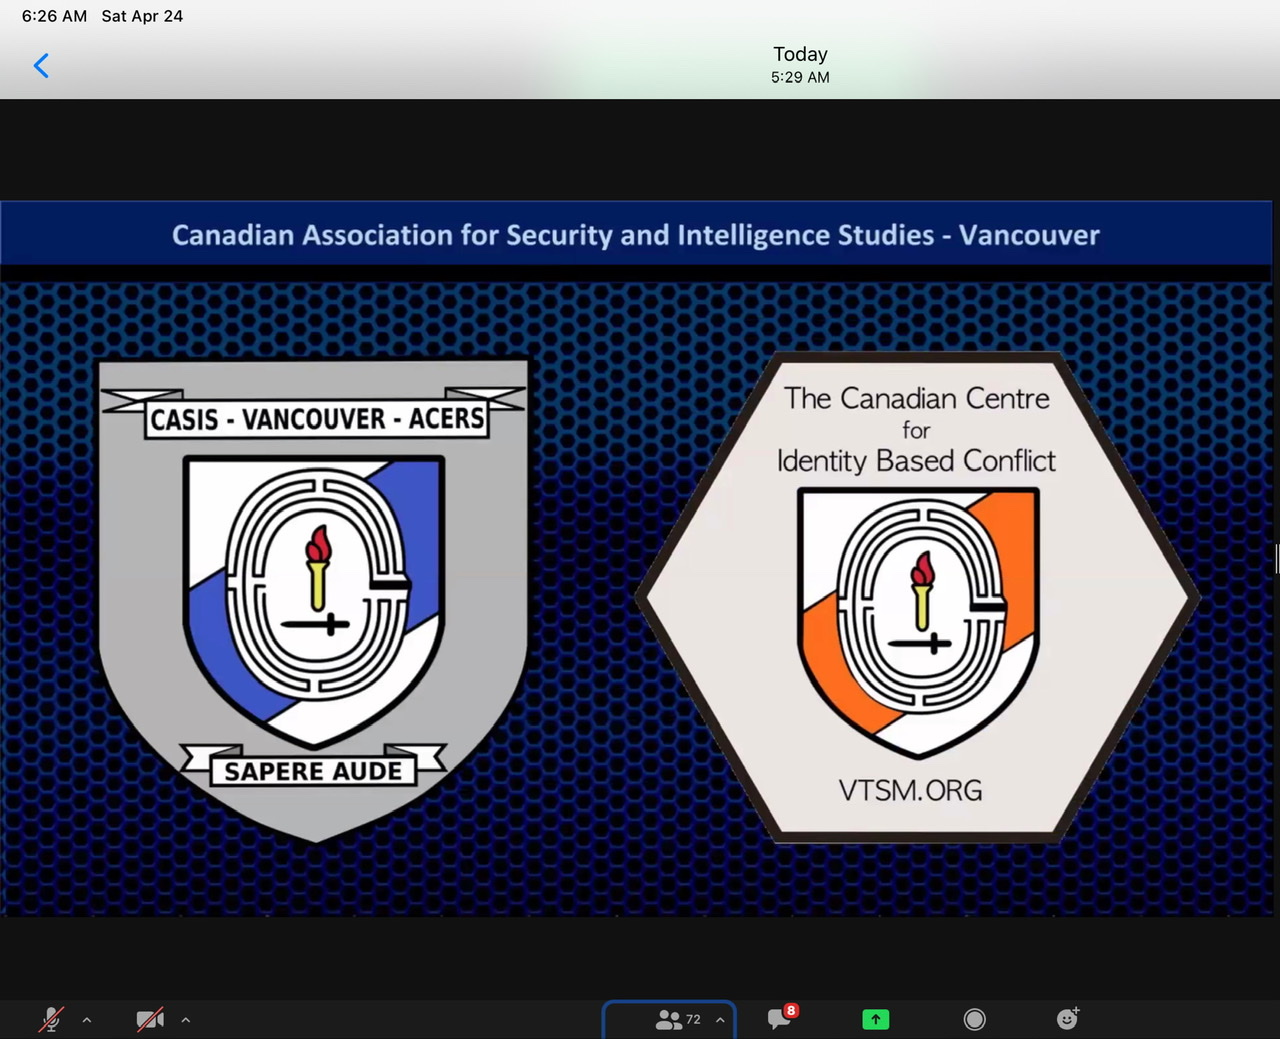Click the red 8 chat notification badge
This screenshot has height=1039, width=1280.
click(x=791, y=1010)
